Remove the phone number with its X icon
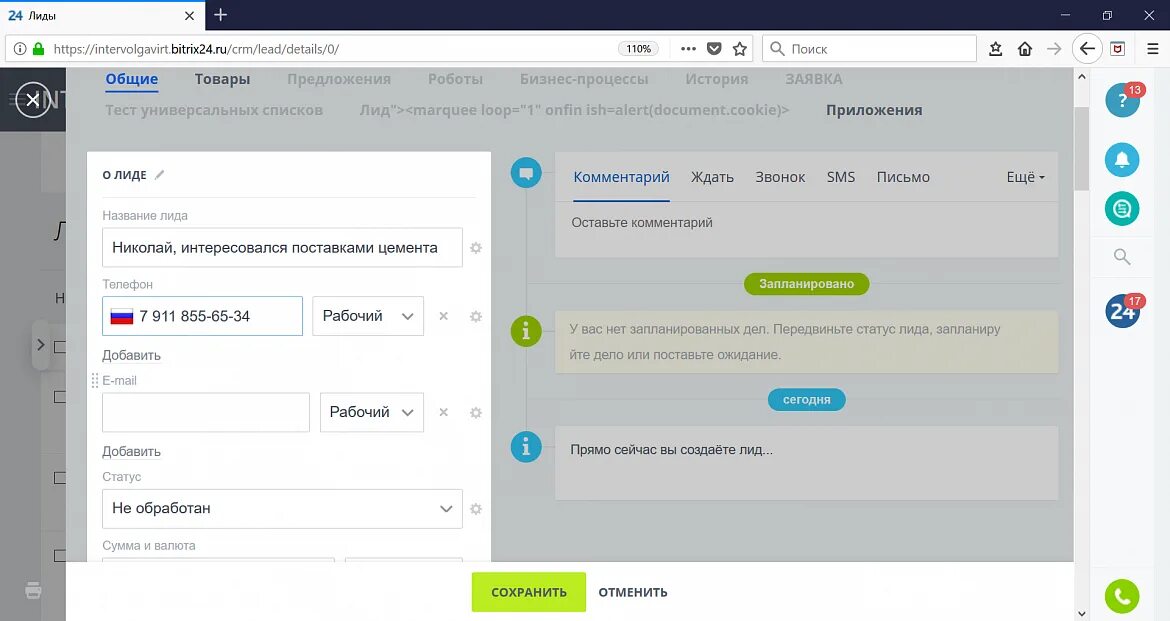 click(443, 316)
